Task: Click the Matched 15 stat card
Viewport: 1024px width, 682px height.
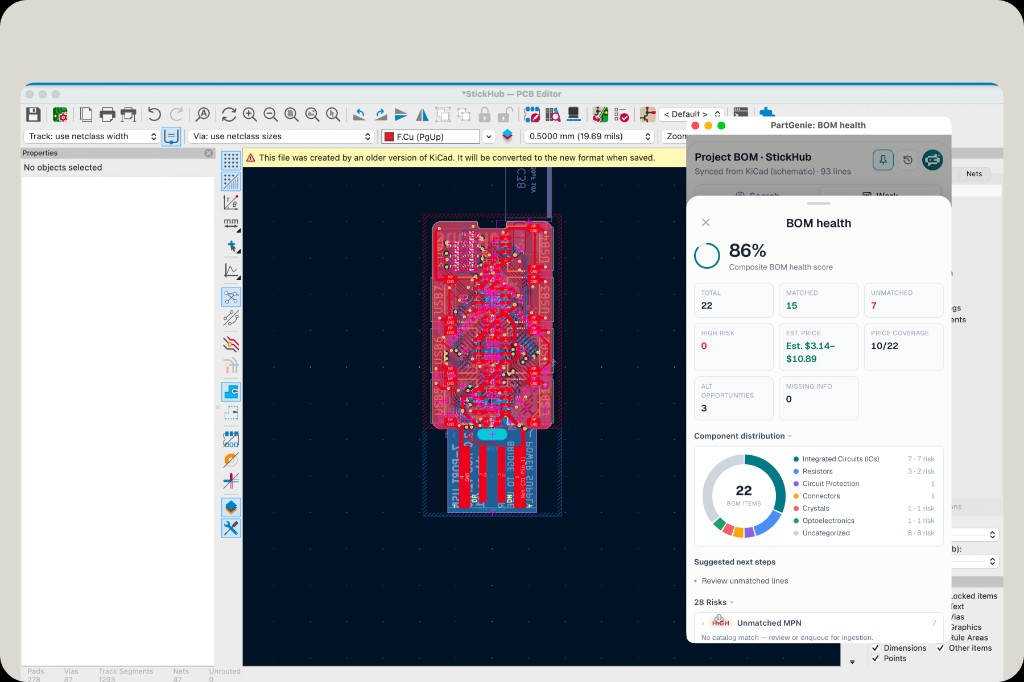Action: click(x=819, y=300)
